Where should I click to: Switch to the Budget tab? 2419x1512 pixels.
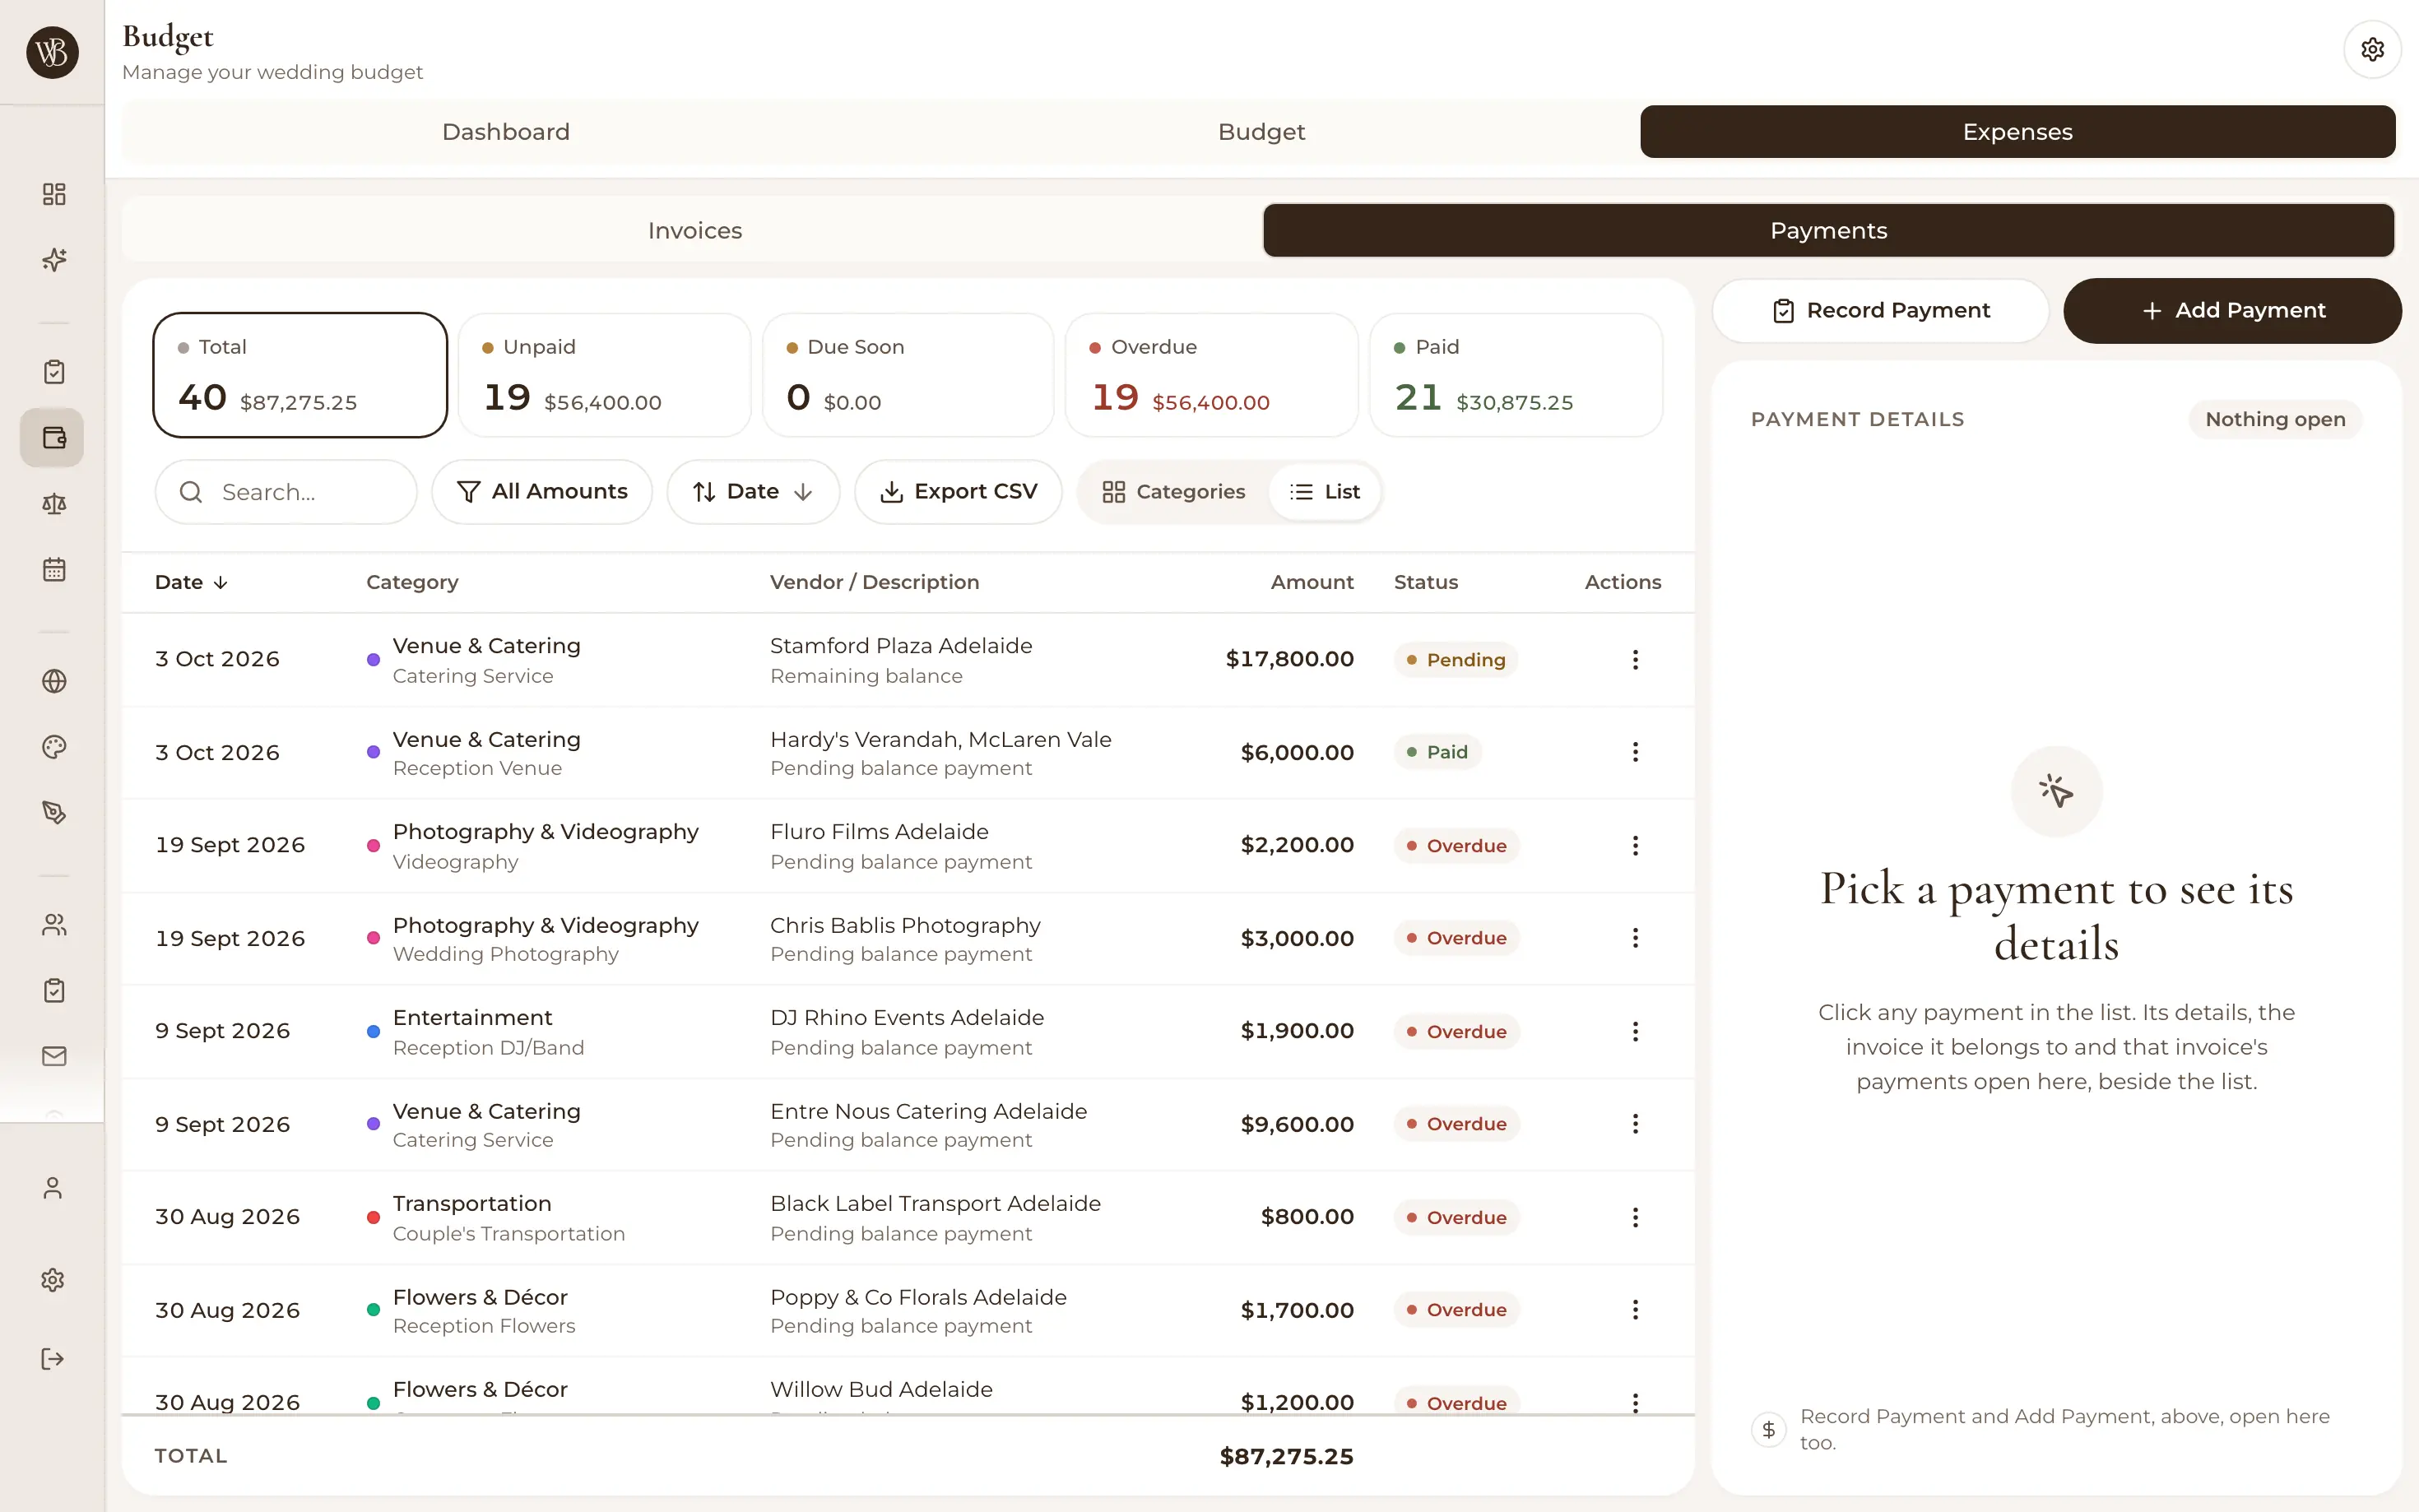click(x=1261, y=132)
